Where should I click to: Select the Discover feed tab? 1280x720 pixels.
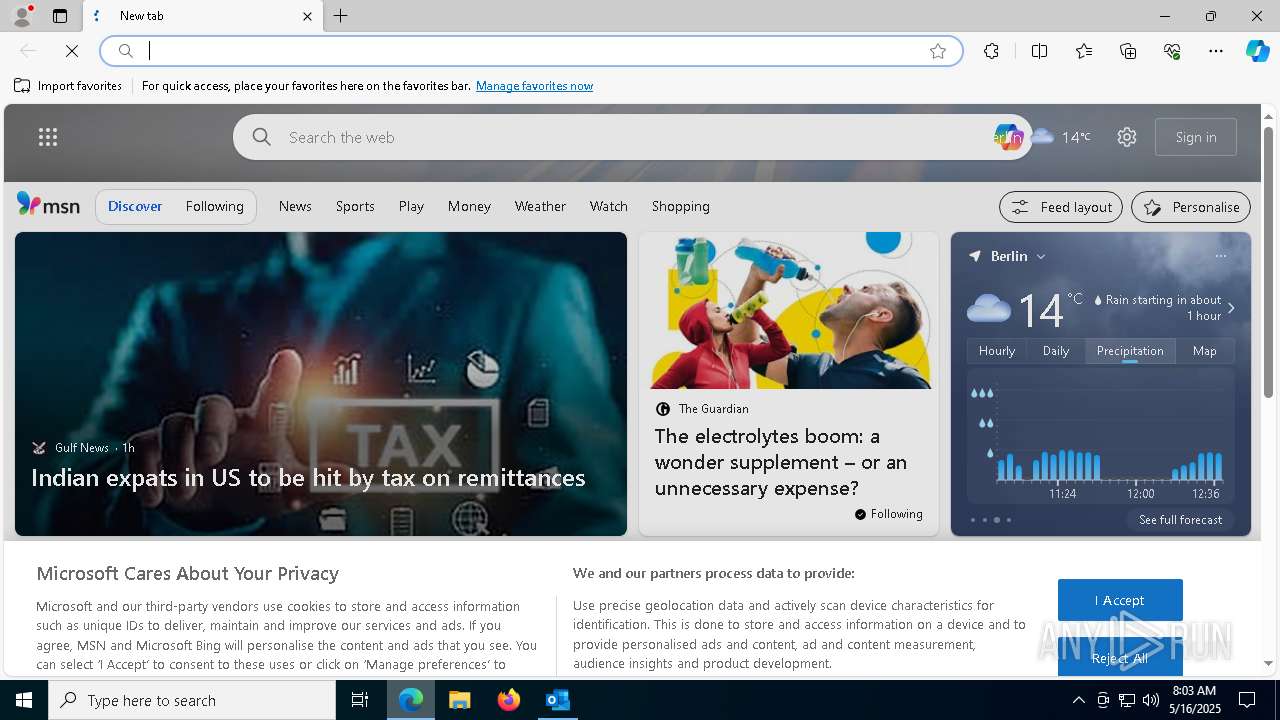[135, 206]
